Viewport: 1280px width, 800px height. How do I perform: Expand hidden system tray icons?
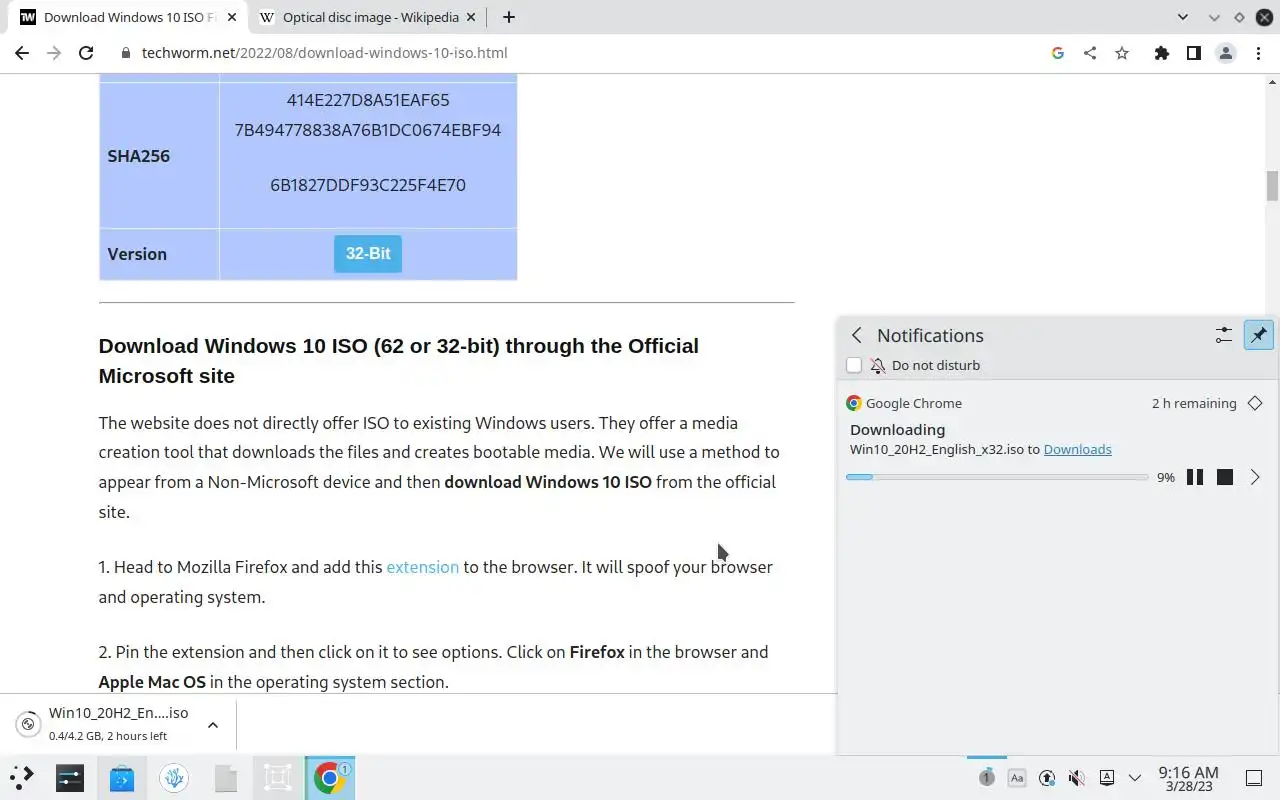coord(1135,777)
